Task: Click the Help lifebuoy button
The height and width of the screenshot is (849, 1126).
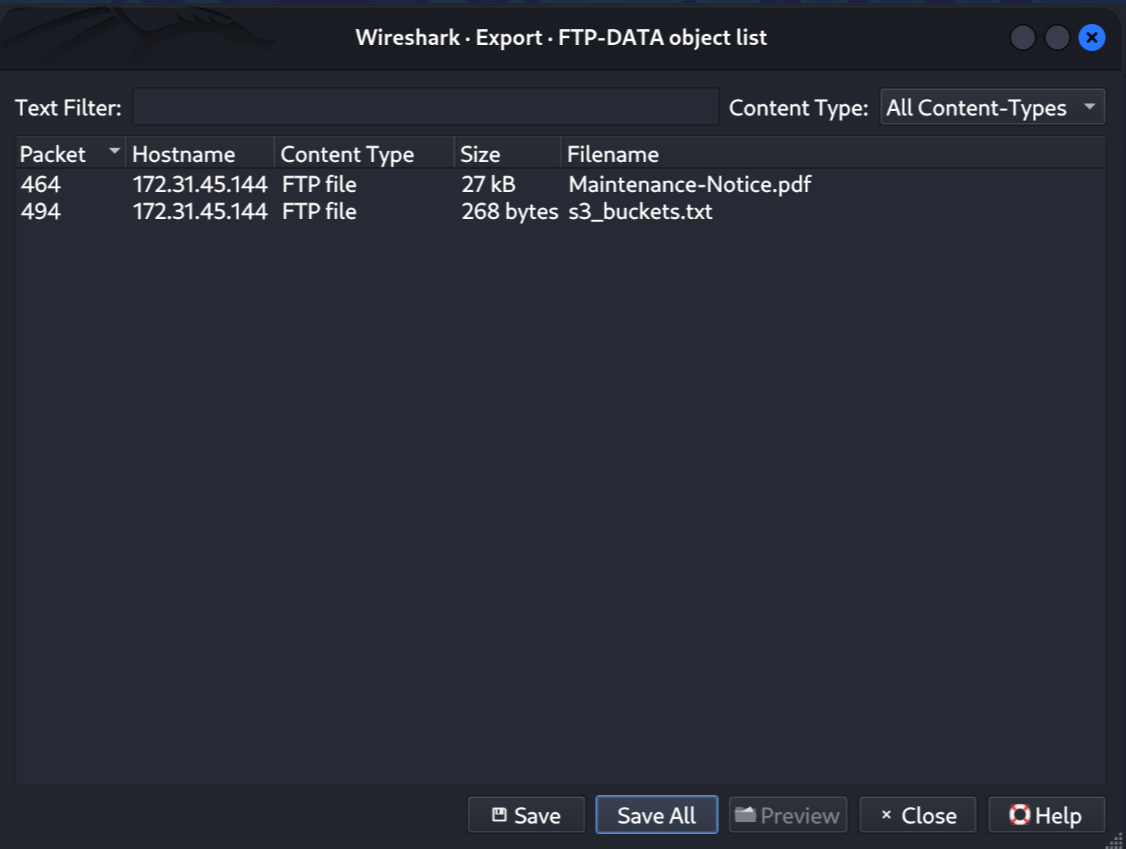Action: pyautogui.click(x=1046, y=815)
